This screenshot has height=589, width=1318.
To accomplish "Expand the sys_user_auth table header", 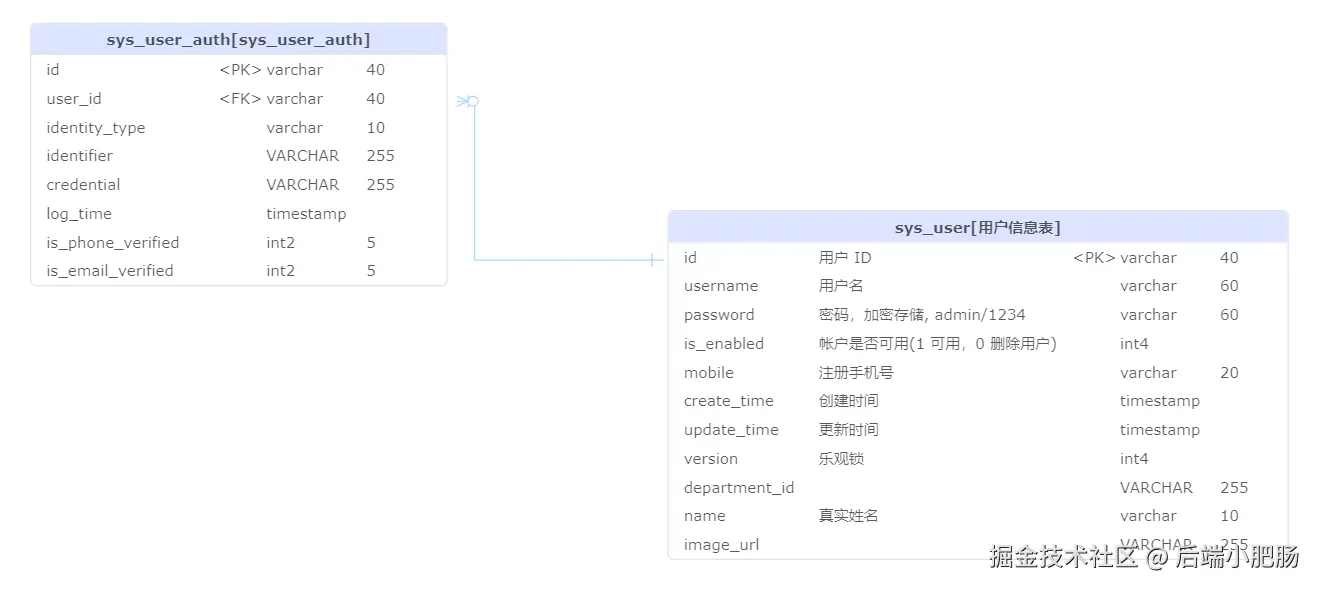I will click(x=238, y=38).
